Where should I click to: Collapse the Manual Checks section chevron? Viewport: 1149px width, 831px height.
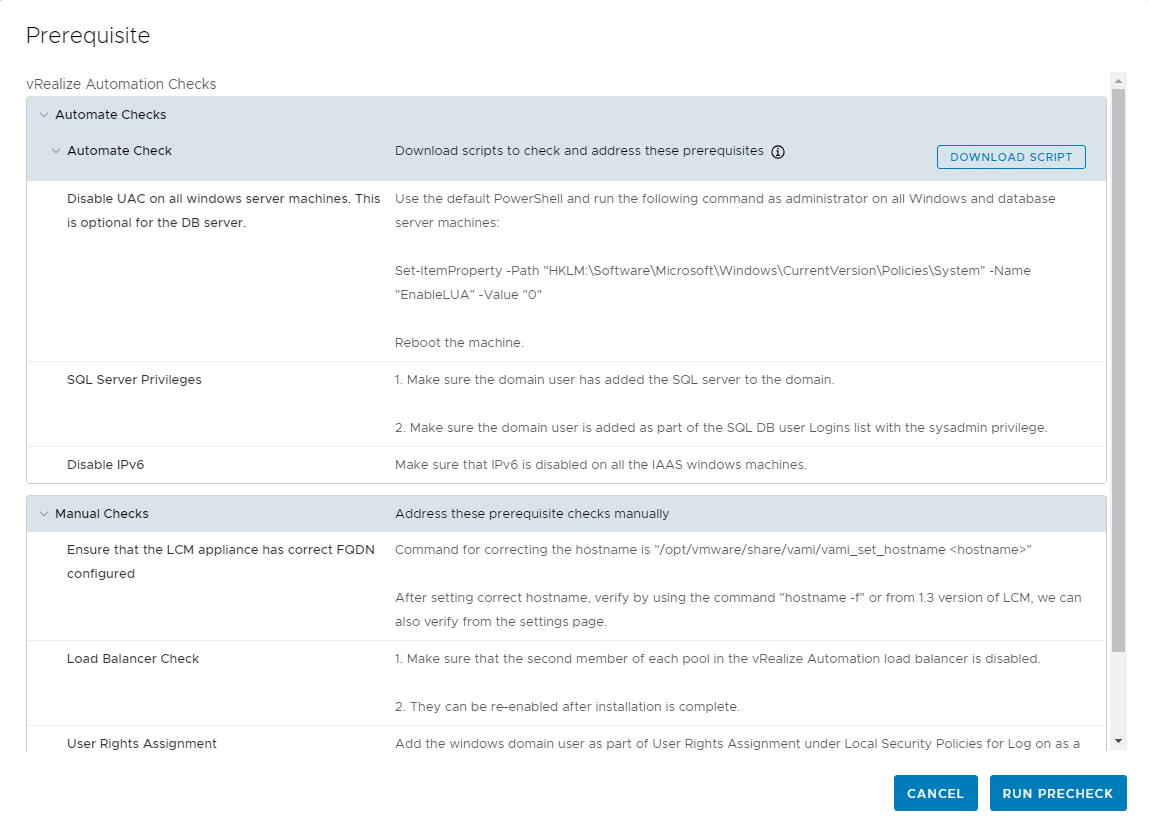(x=43, y=514)
